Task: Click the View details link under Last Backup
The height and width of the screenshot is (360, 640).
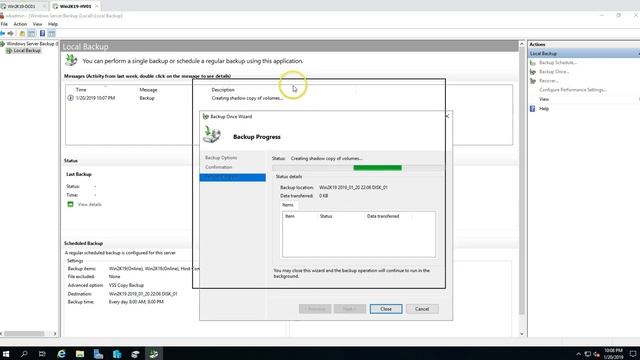Action: tap(90, 204)
